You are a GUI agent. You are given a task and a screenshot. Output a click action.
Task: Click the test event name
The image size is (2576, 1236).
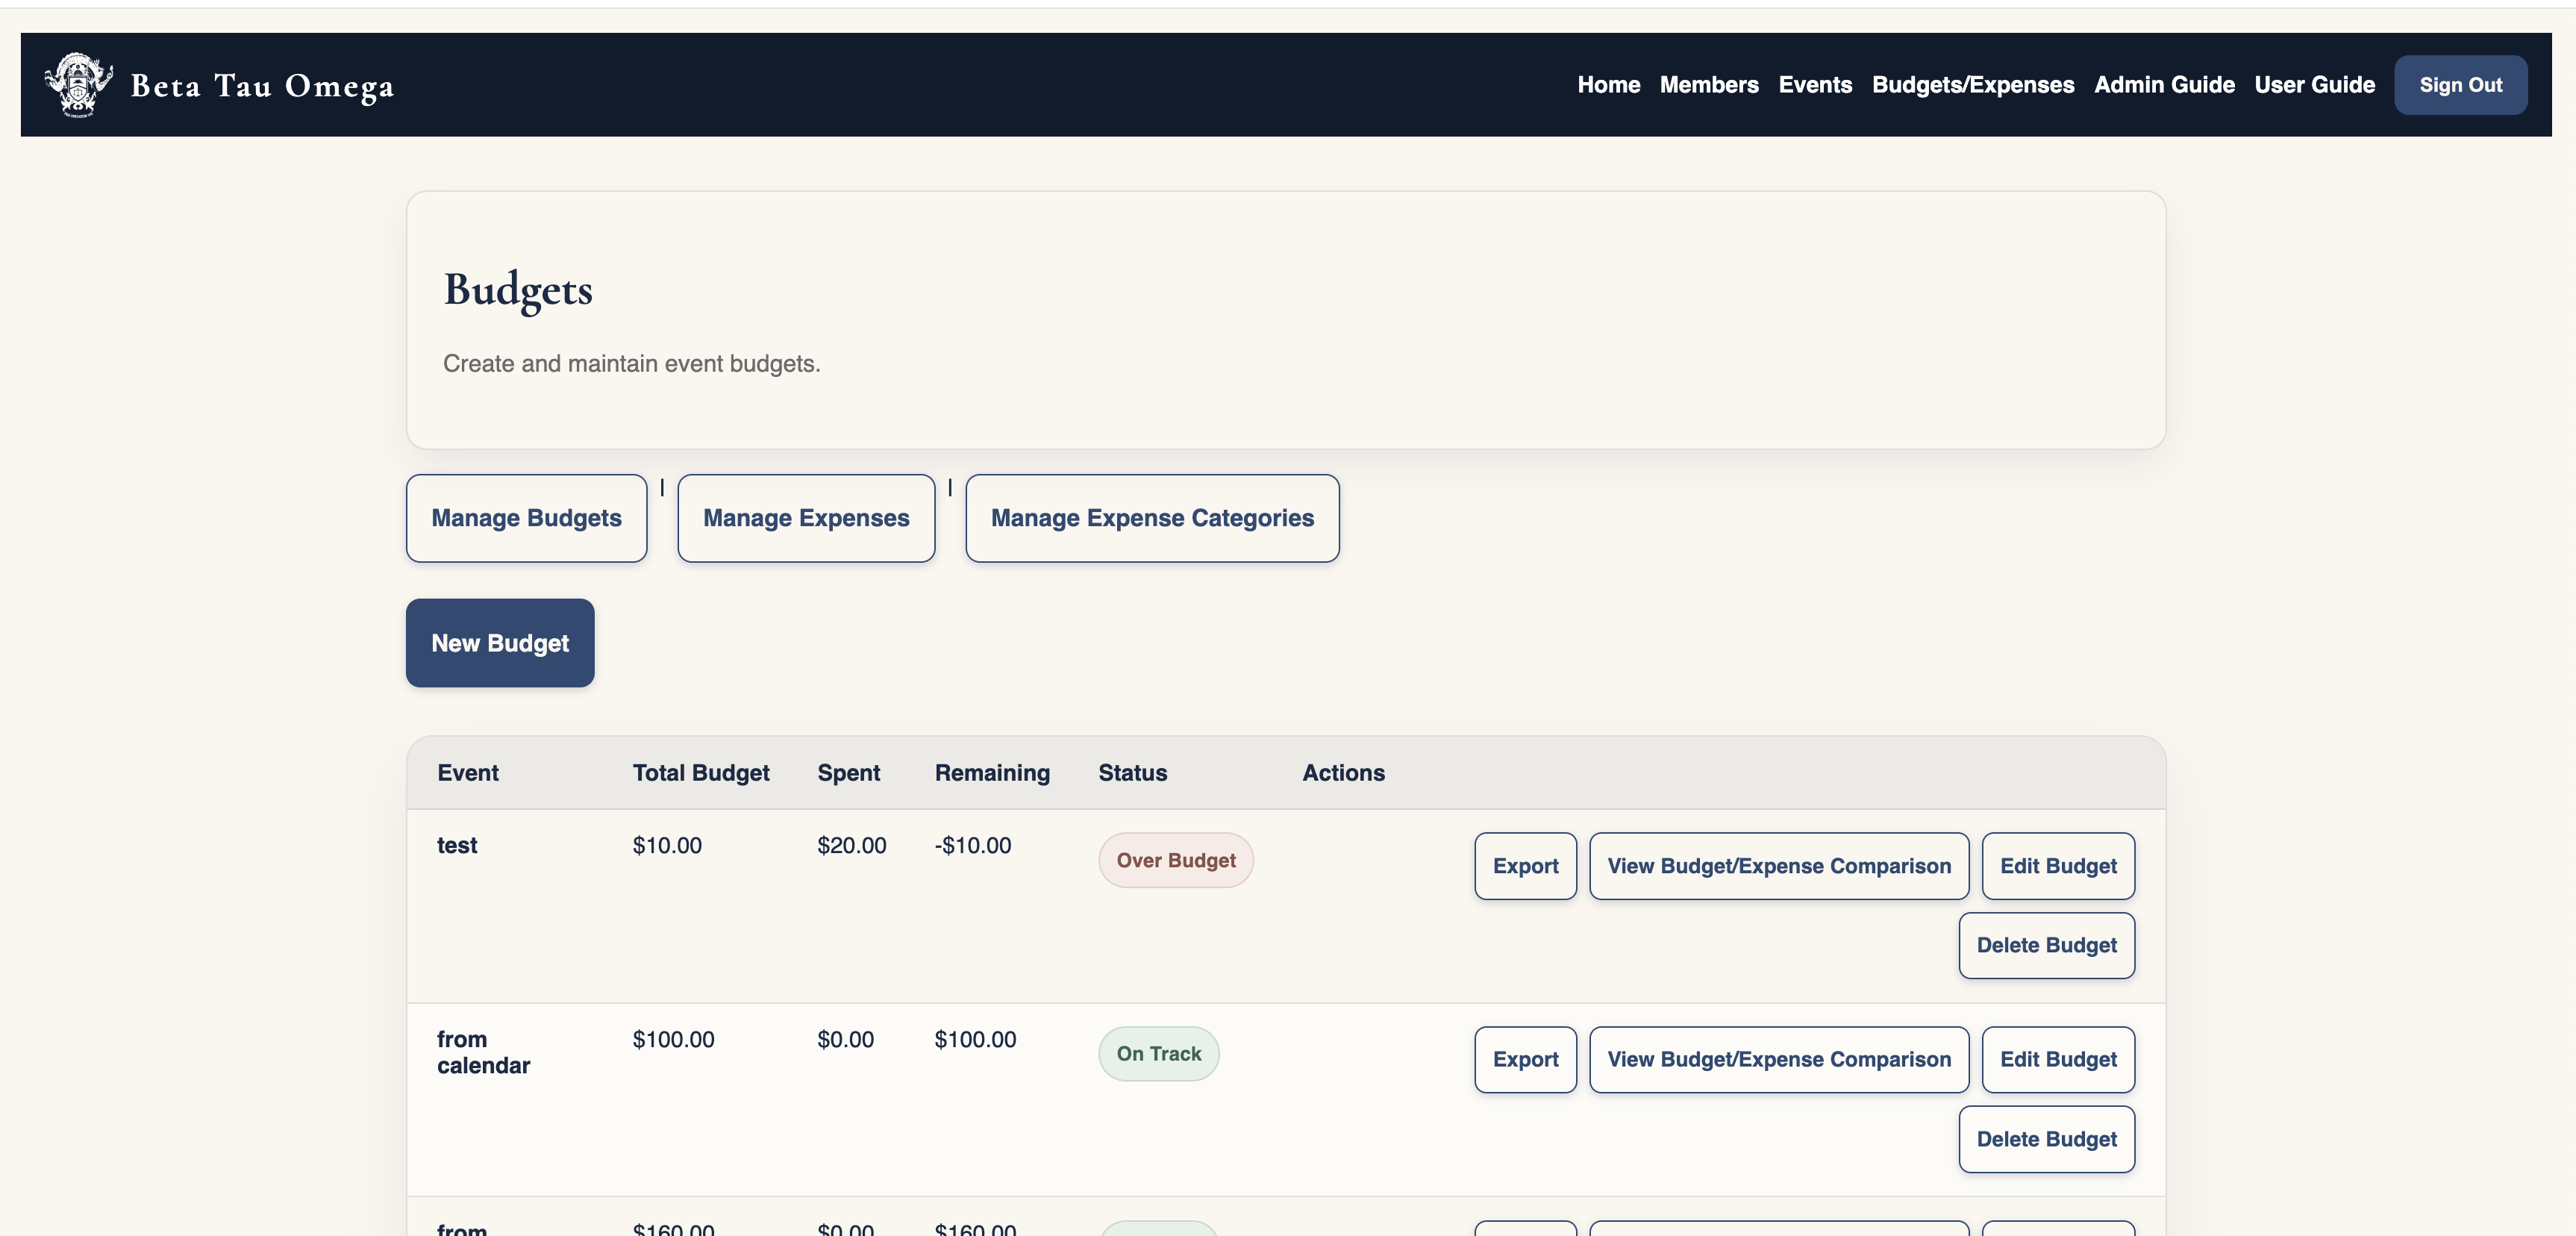click(457, 846)
